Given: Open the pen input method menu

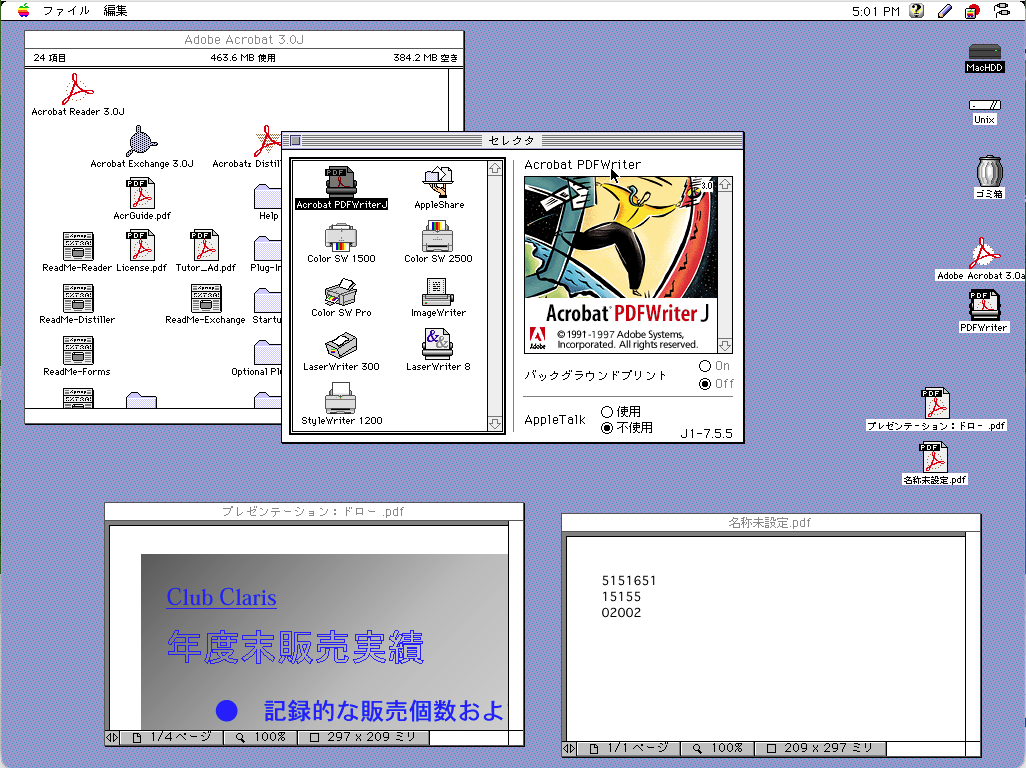Looking at the screenshot, I should (944, 10).
